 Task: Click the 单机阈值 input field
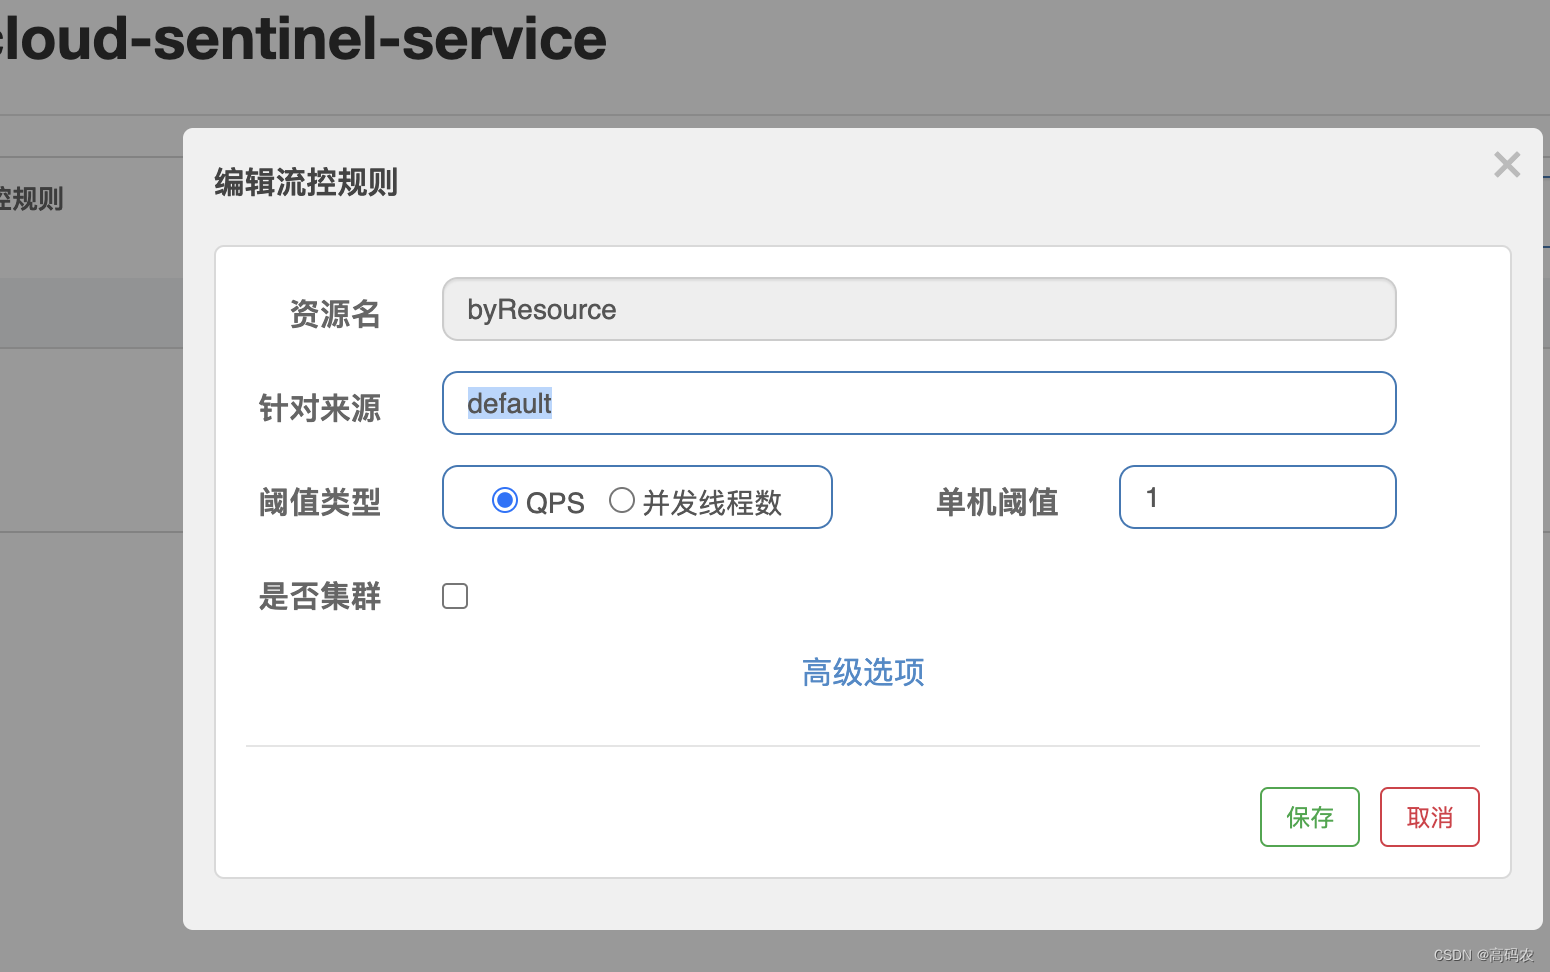[1258, 497]
